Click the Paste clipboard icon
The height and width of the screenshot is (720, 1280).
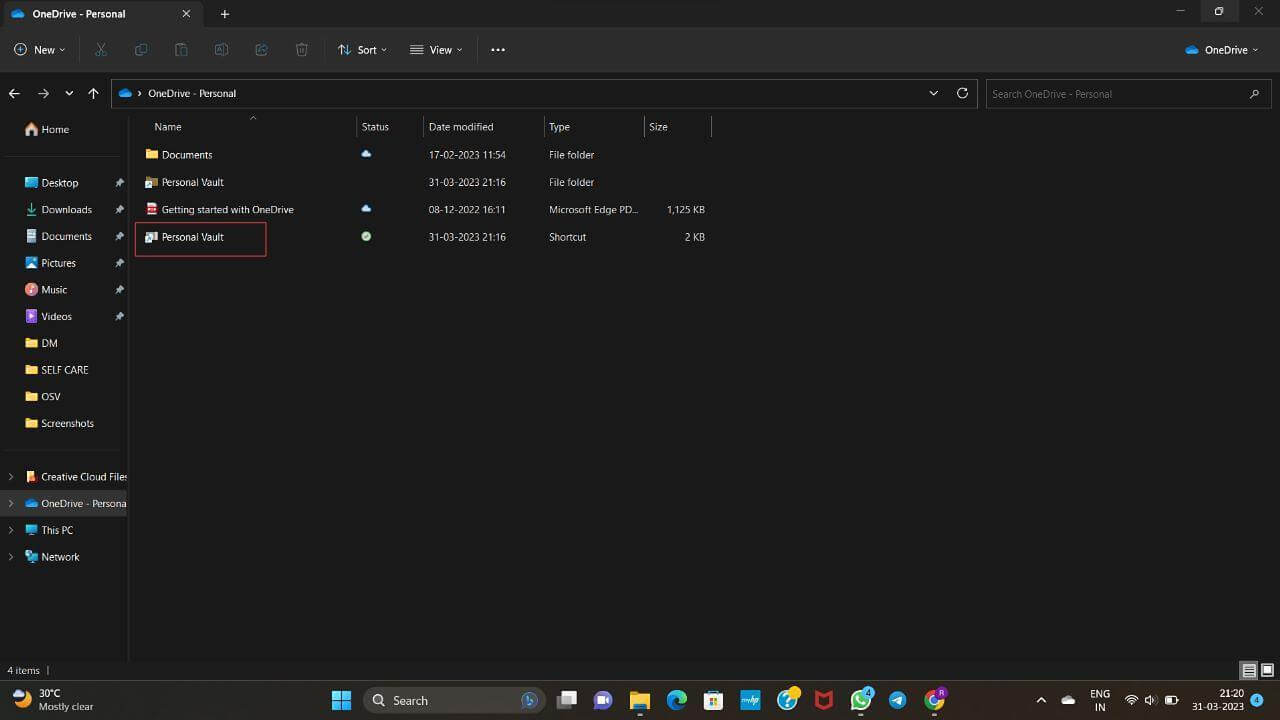181,50
